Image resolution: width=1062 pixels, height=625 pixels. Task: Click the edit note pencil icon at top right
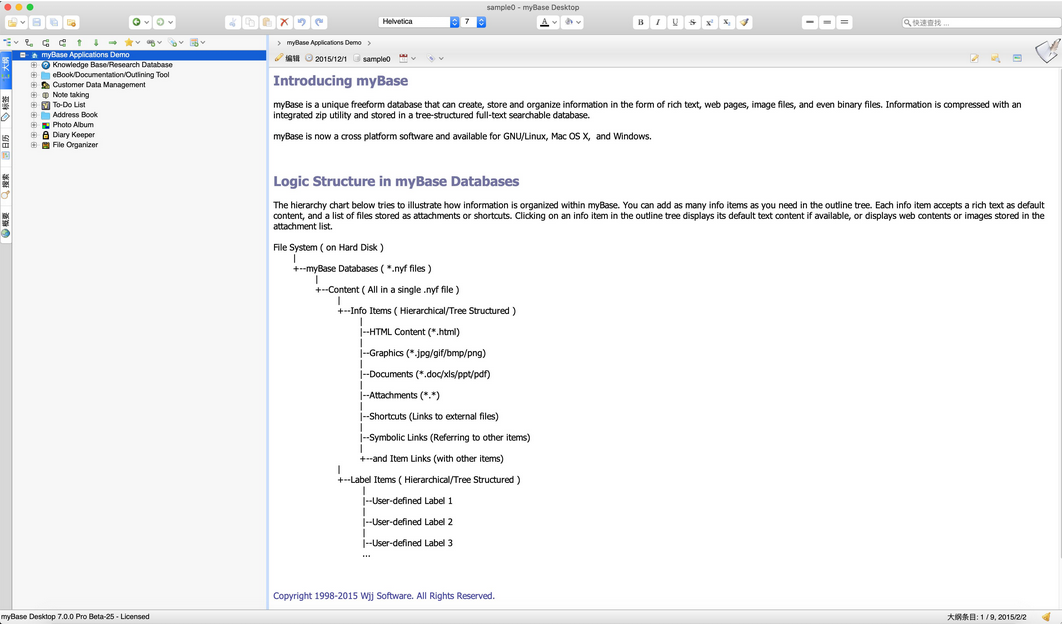coord(974,59)
